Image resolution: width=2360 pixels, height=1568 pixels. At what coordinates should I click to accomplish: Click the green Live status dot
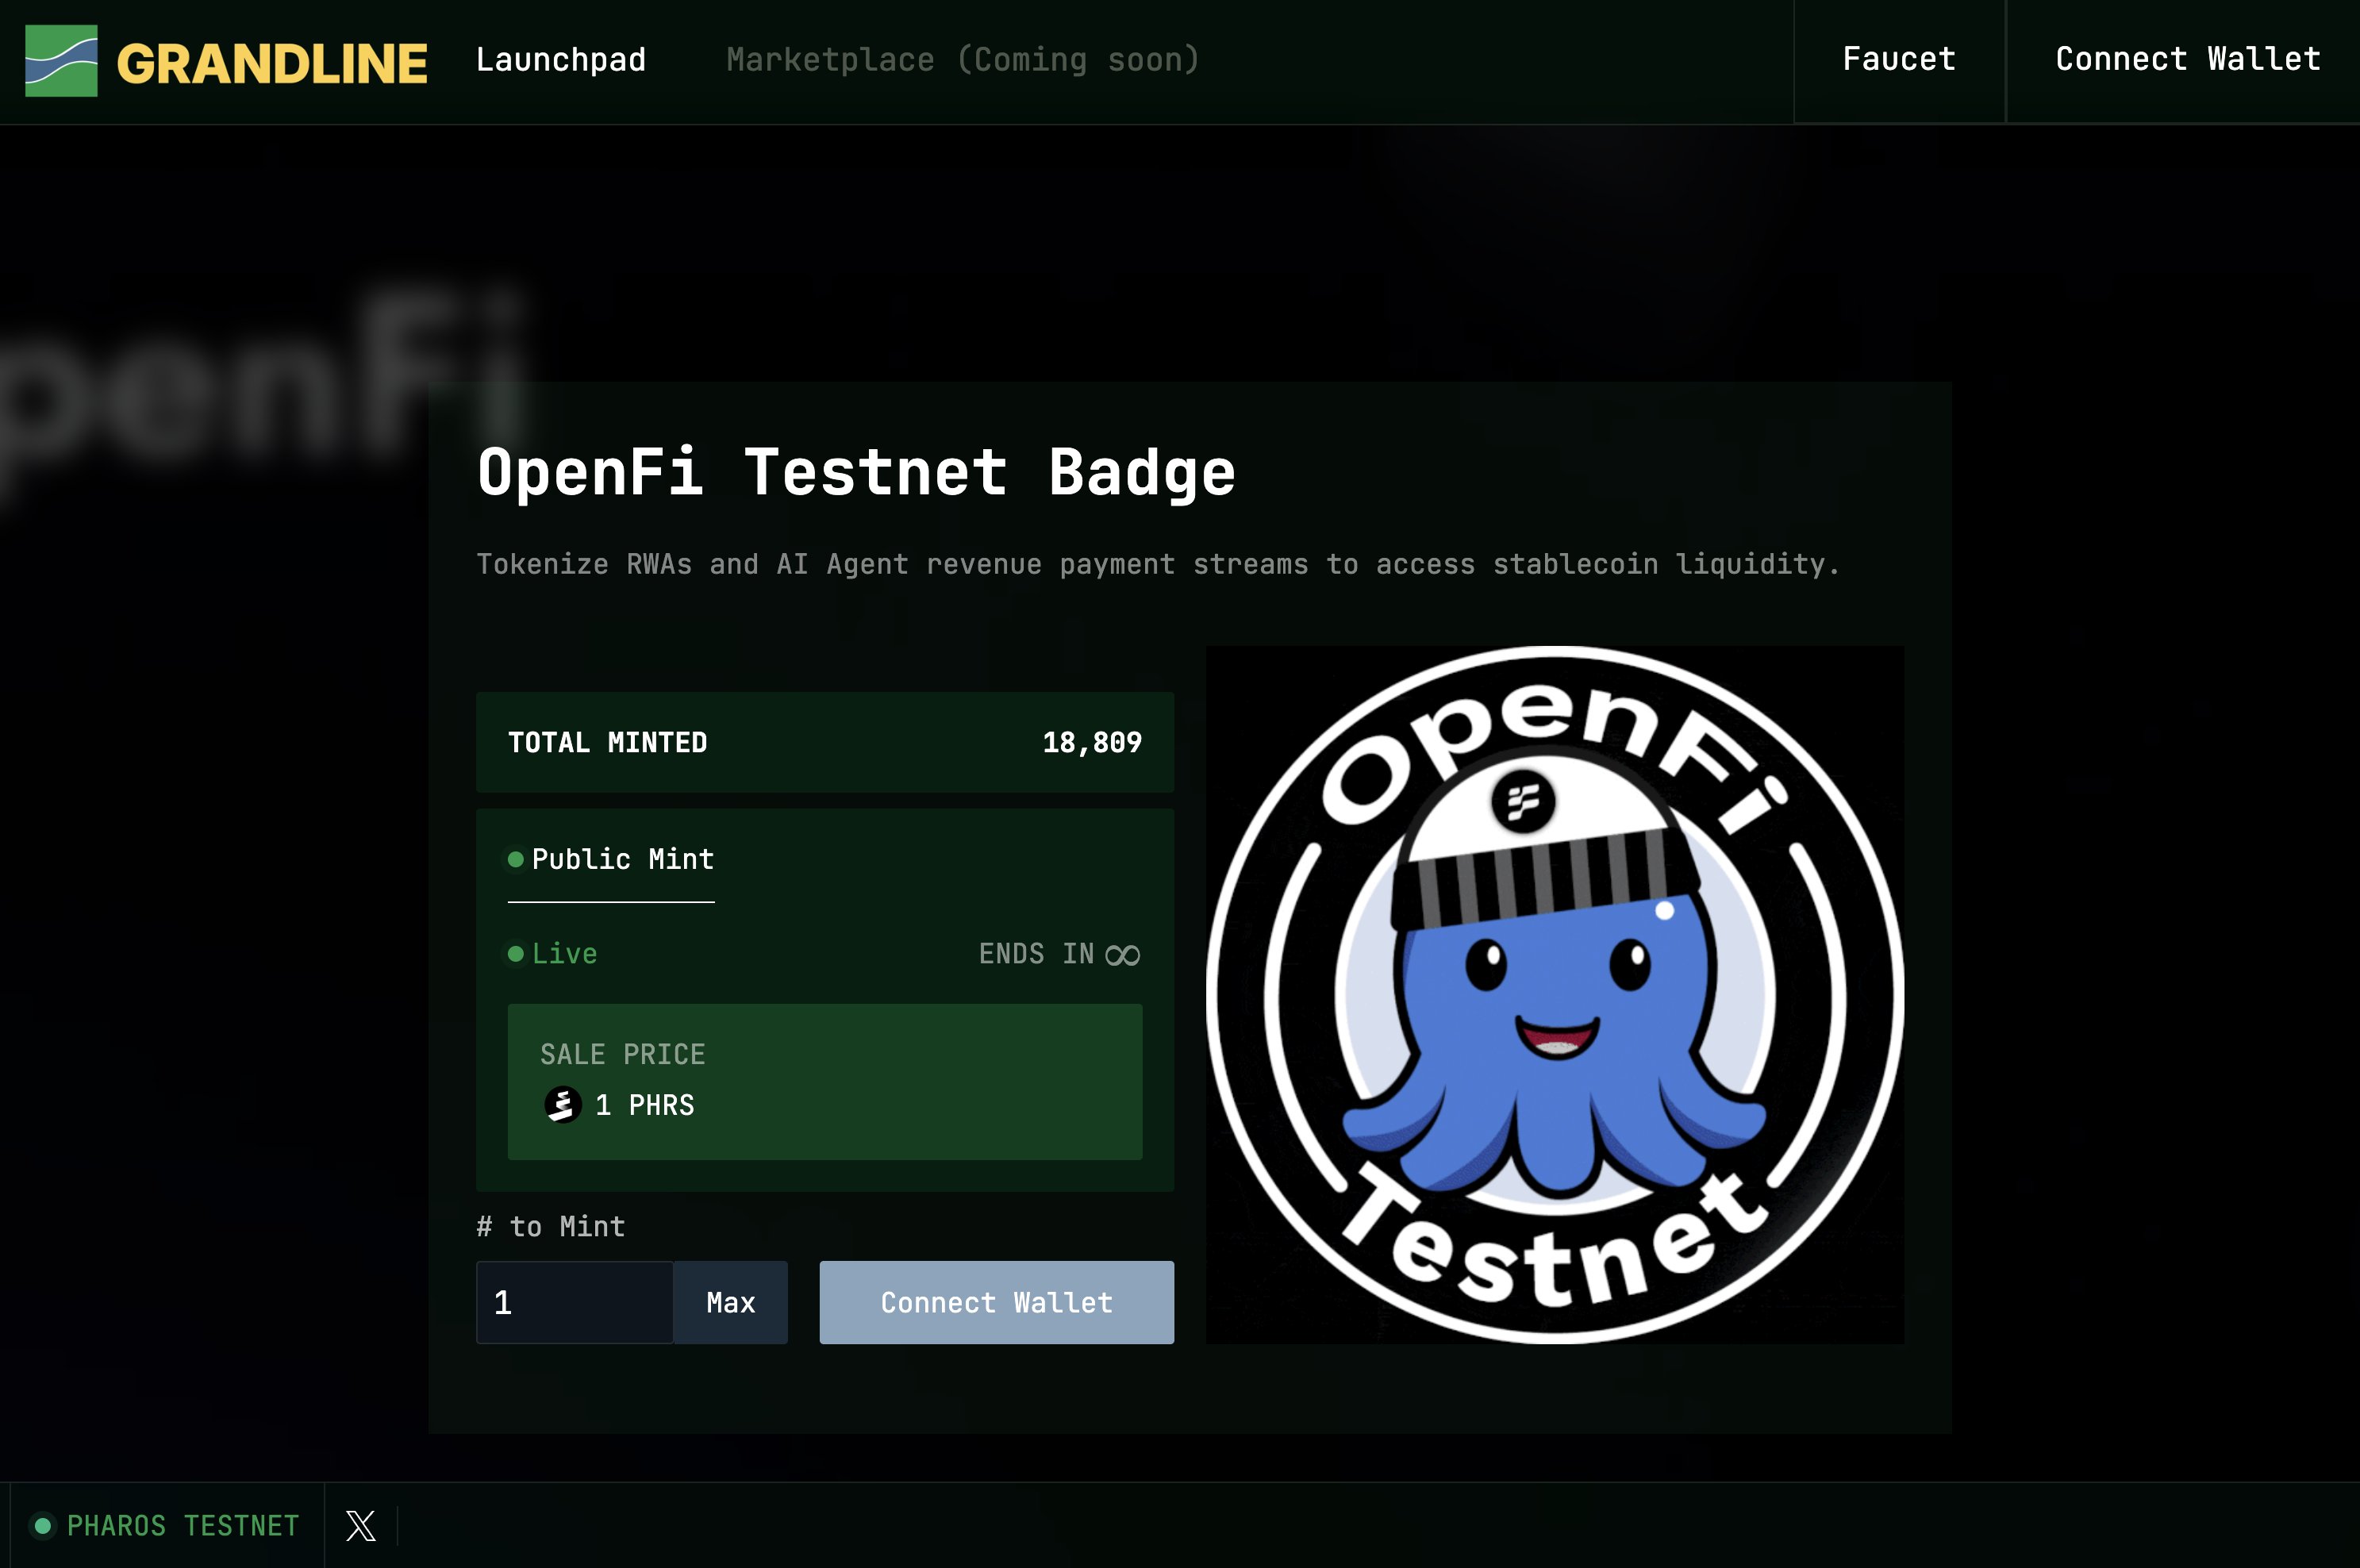[x=516, y=954]
